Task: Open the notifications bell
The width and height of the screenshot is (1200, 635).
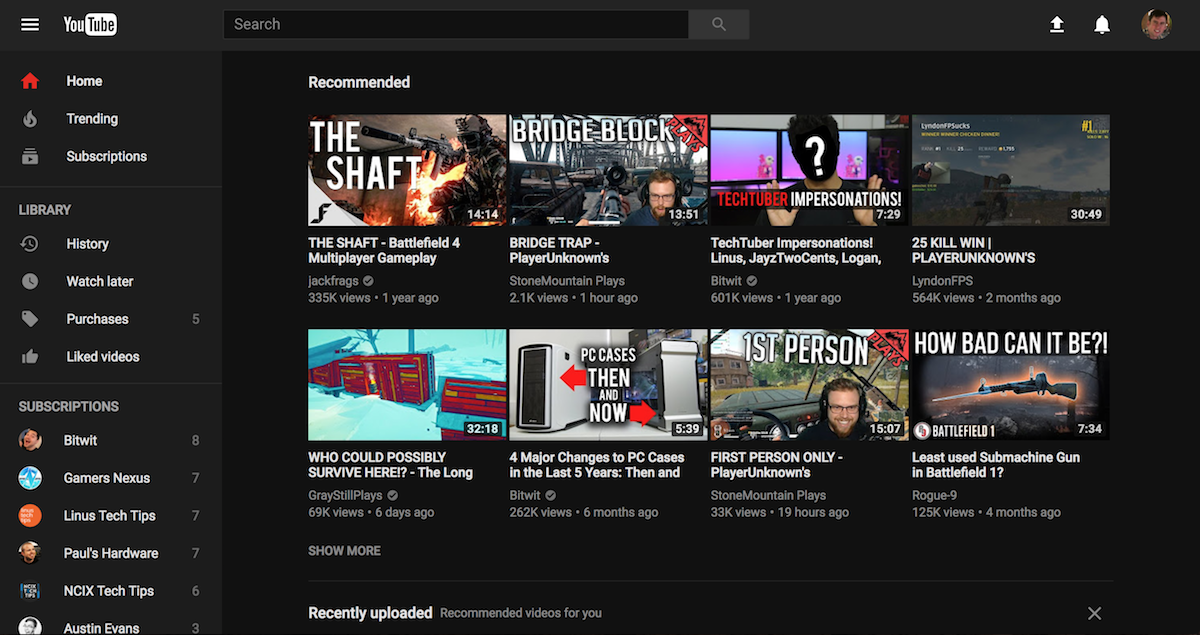Action: click(1102, 24)
